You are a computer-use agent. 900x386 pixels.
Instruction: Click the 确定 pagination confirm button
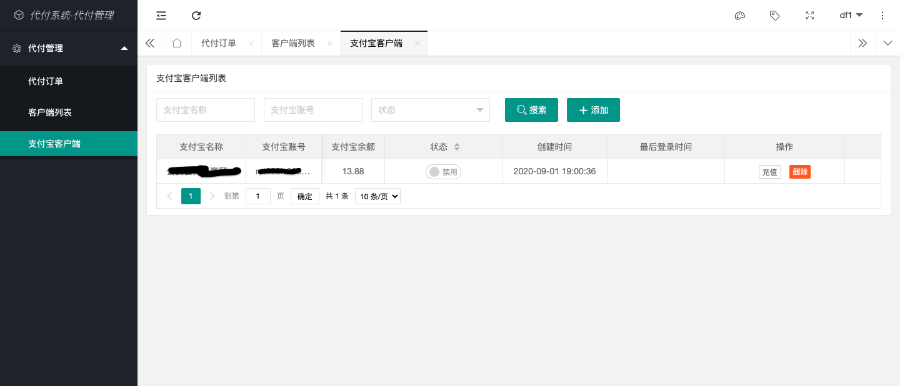pos(305,196)
